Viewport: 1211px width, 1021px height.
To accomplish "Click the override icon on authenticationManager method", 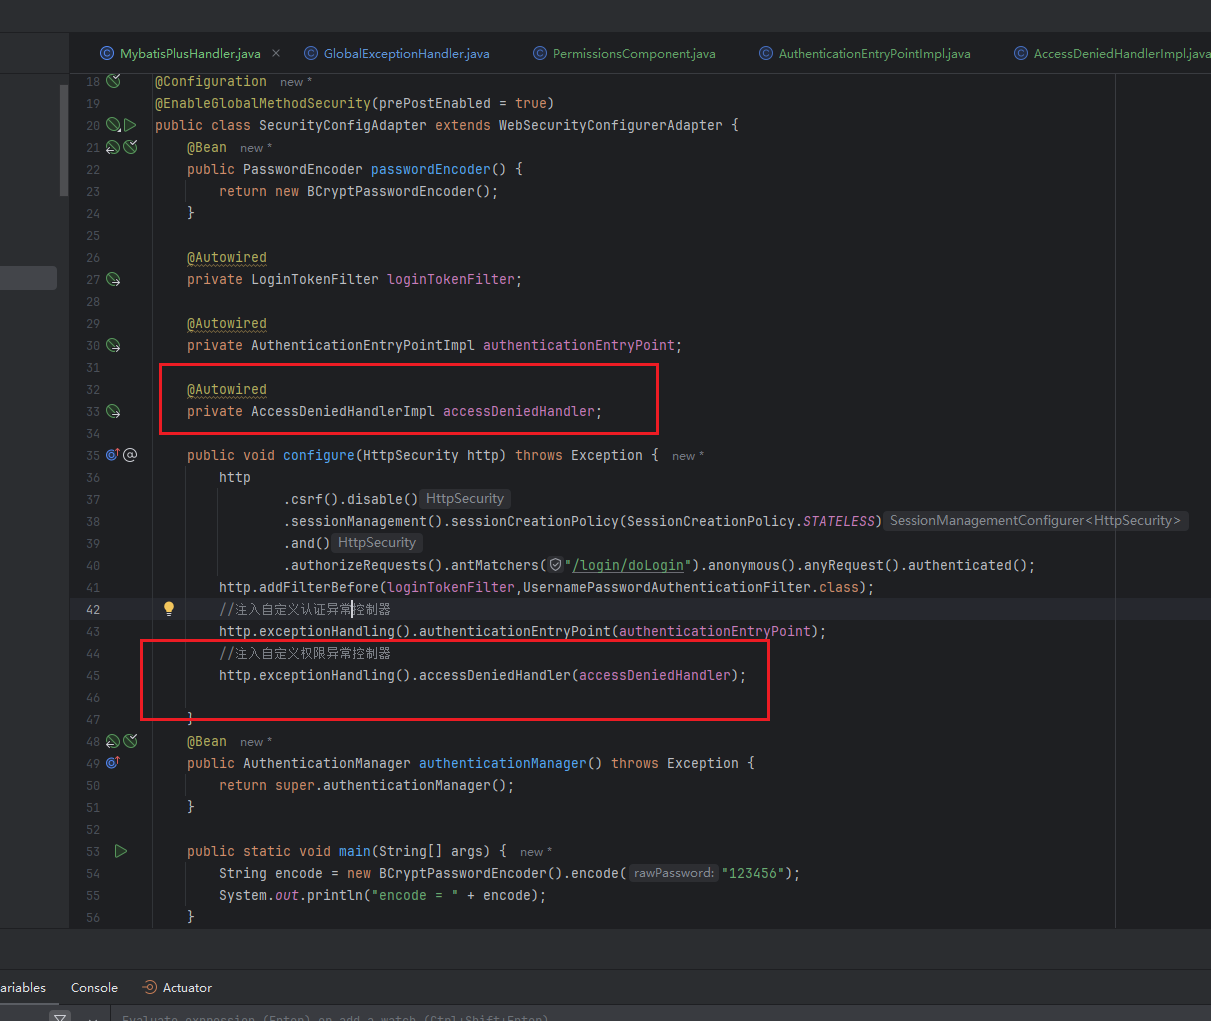I will click(x=111, y=763).
